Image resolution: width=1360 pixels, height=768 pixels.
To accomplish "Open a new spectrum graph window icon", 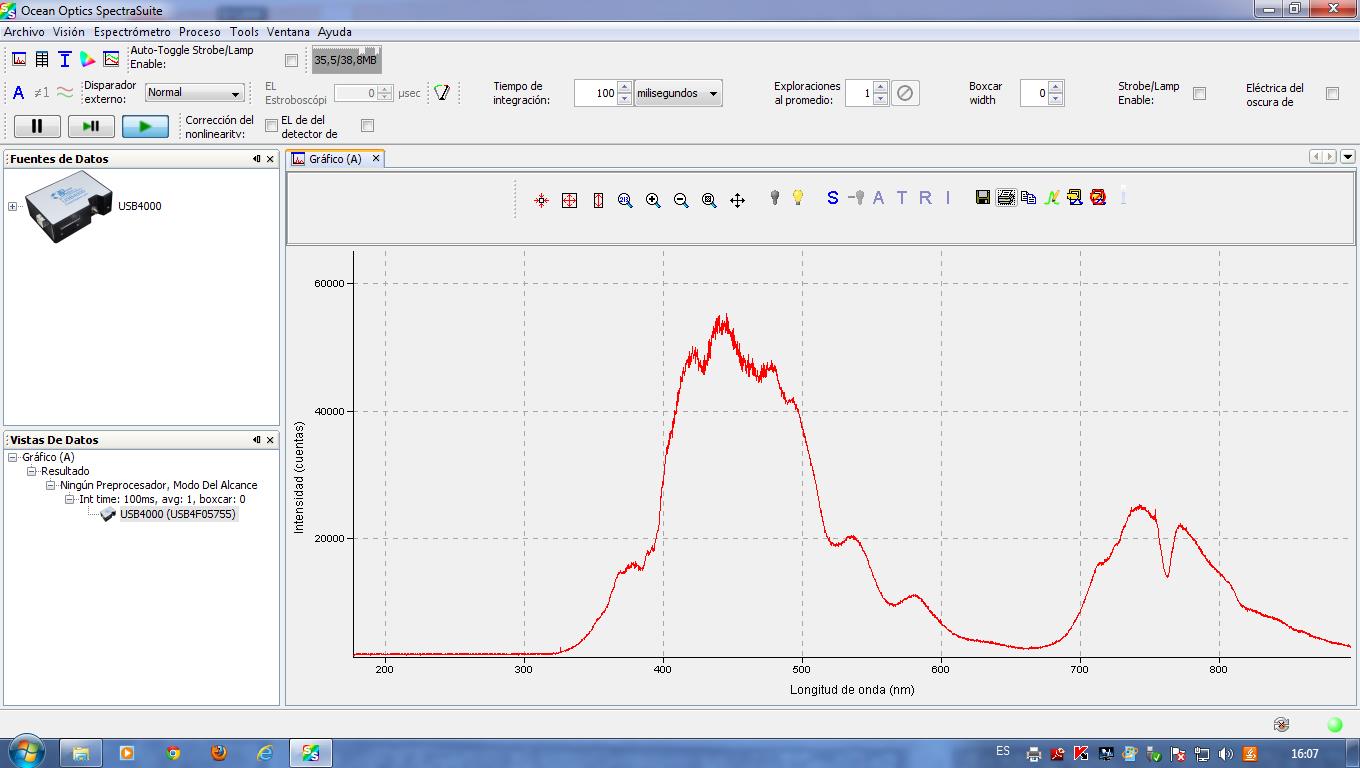I will [x=19, y=59].
